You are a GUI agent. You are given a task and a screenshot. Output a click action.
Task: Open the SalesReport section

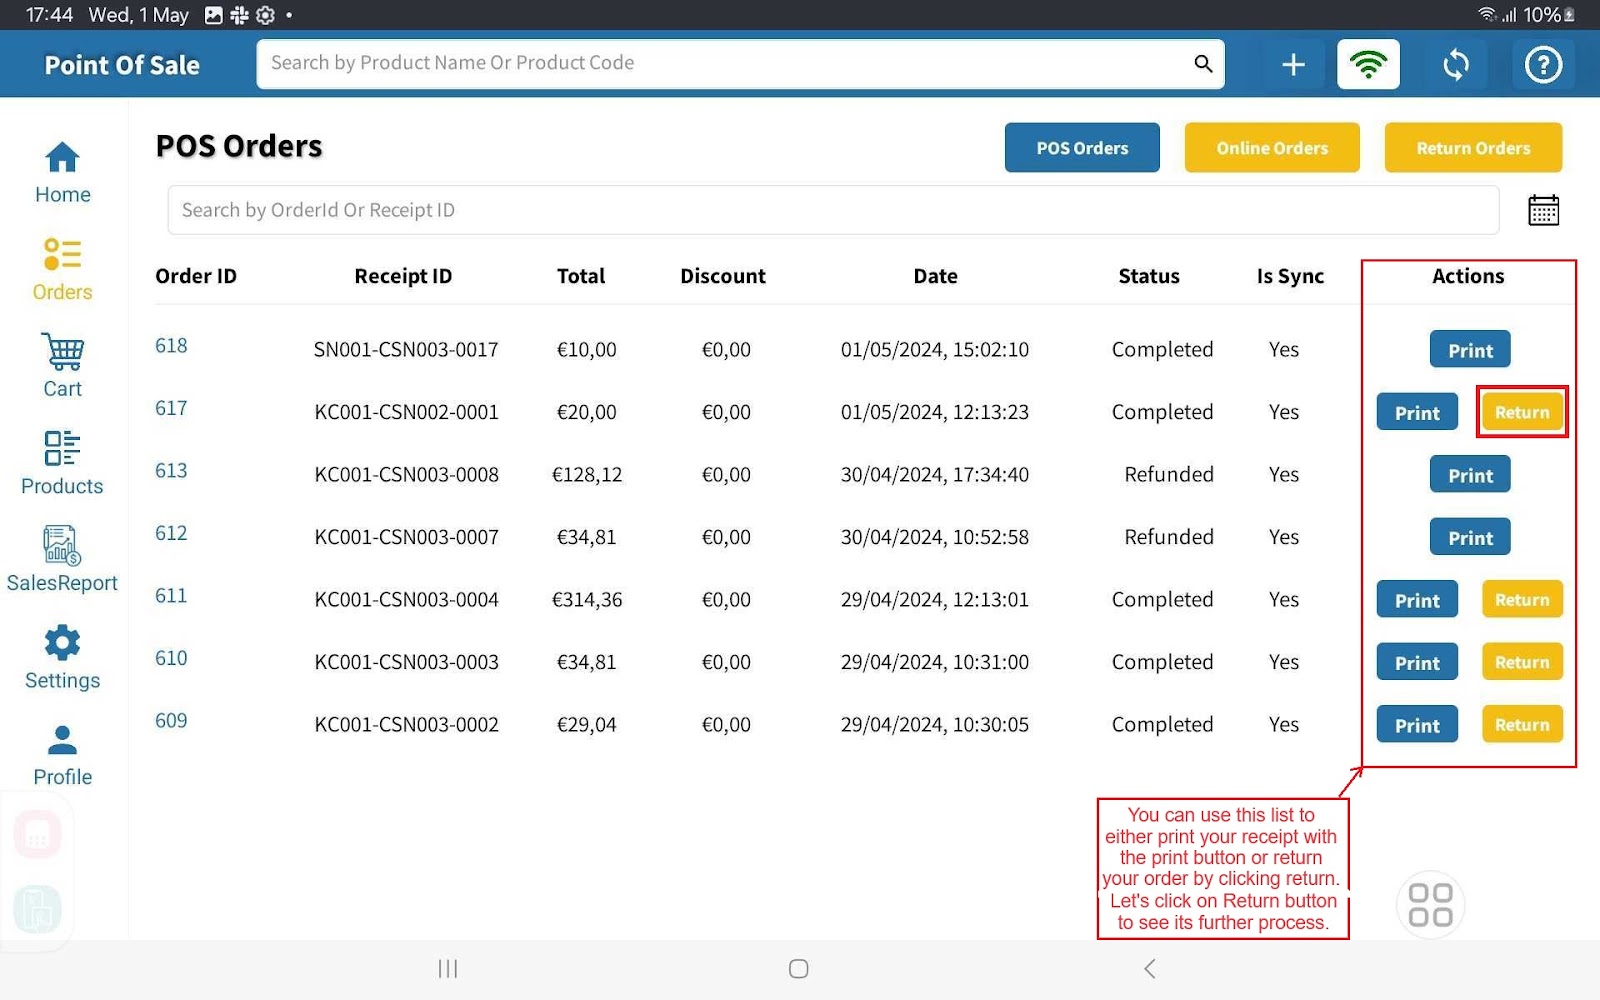(x=62, y=560)
